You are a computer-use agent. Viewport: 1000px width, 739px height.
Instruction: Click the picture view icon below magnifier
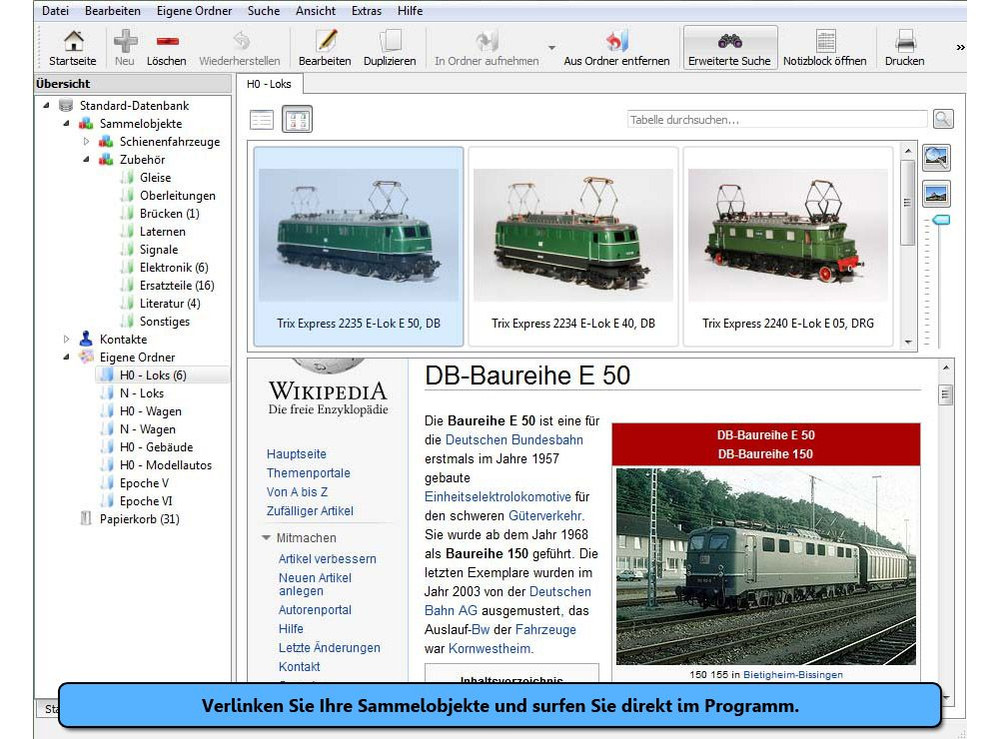point(936,194)
